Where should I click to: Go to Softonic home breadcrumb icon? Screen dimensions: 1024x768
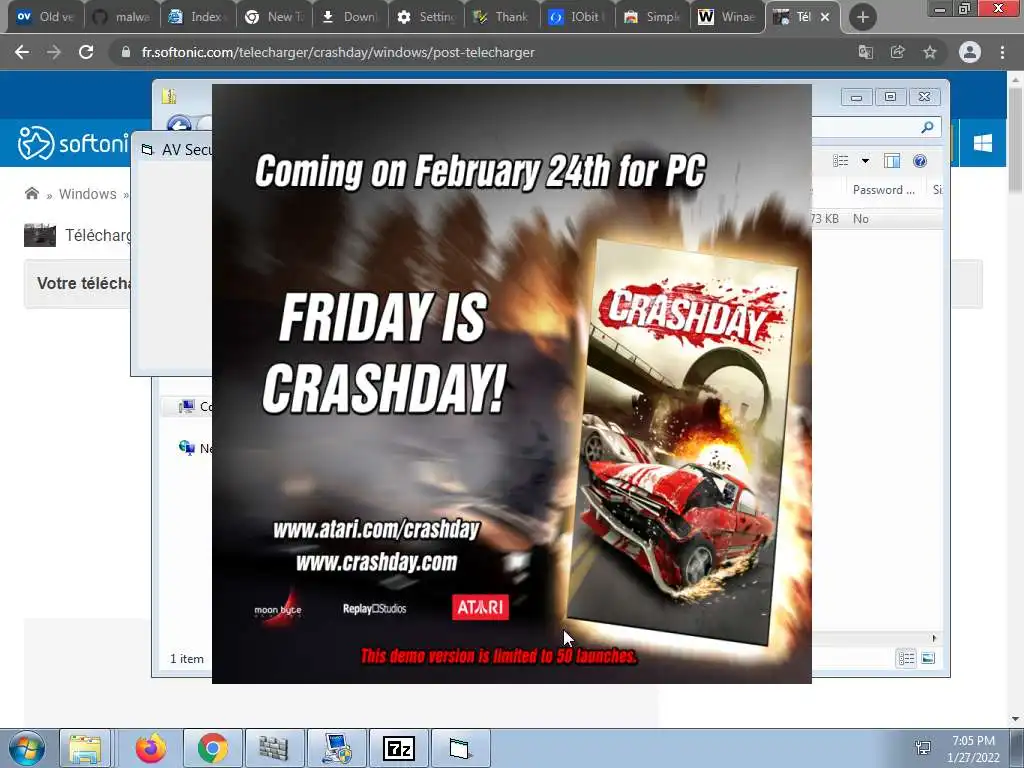coord(31,193)
